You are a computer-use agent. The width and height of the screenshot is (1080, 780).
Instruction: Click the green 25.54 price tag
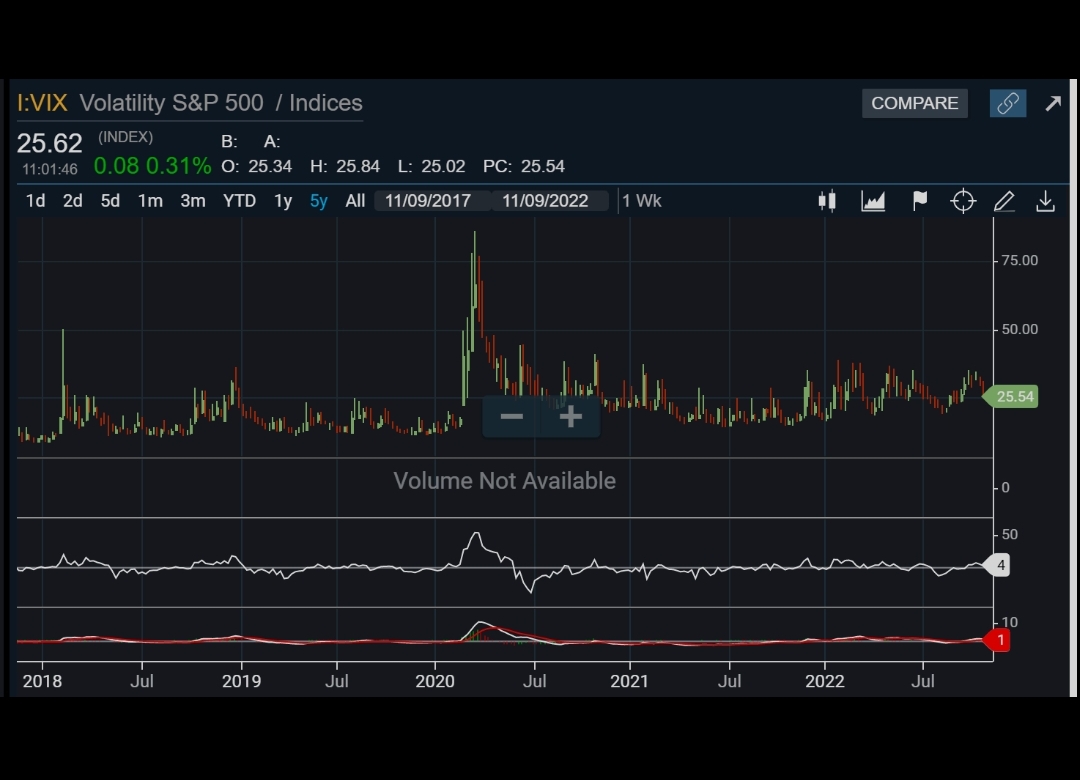coord(1010,396)
